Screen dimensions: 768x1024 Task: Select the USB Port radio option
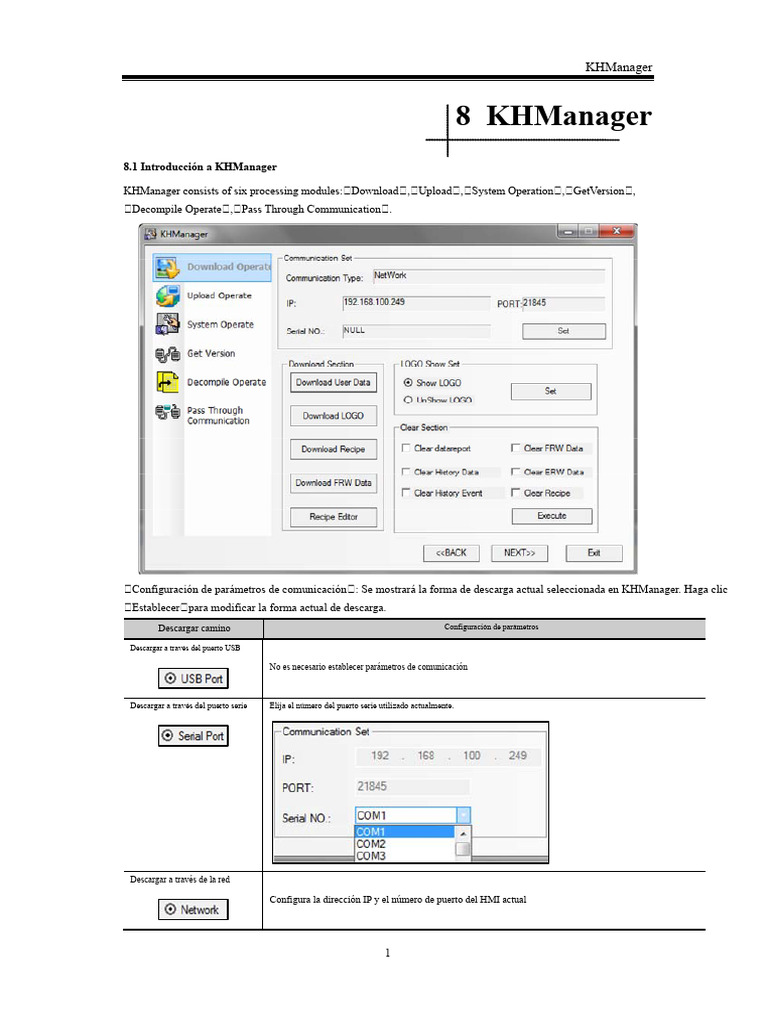tap(193, 679)
